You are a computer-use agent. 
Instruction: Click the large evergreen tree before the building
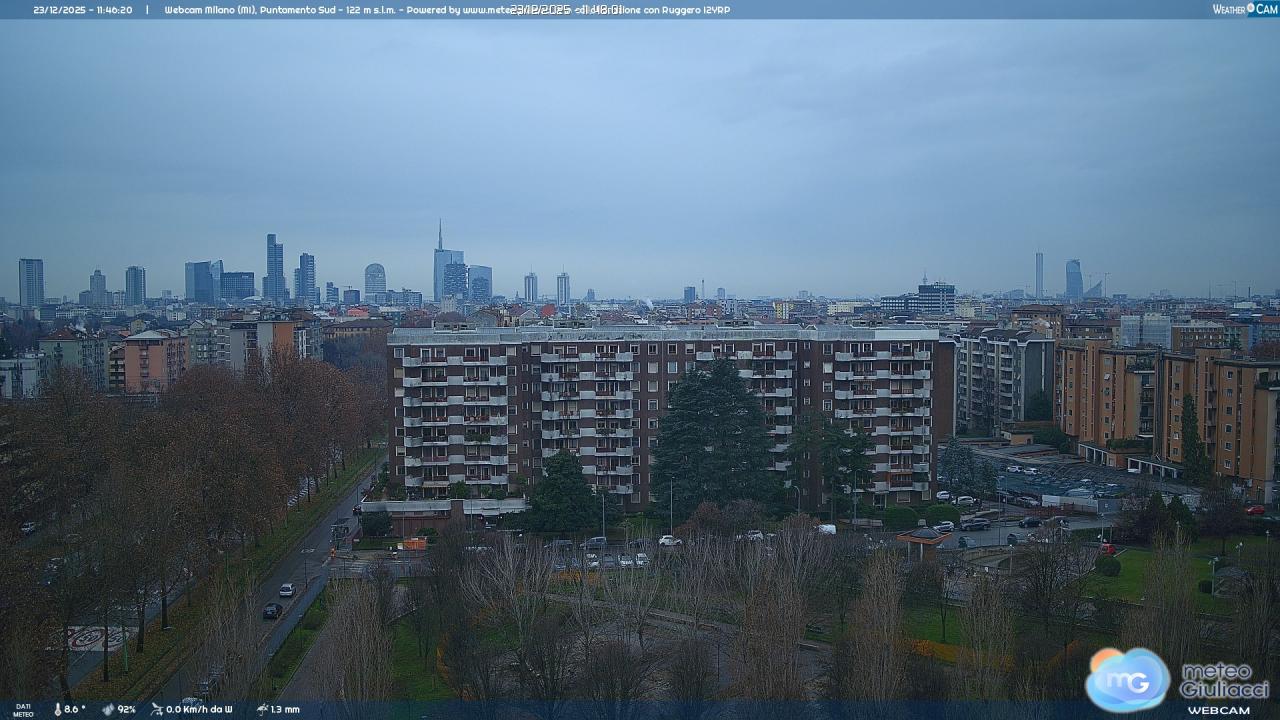point(712,440)
